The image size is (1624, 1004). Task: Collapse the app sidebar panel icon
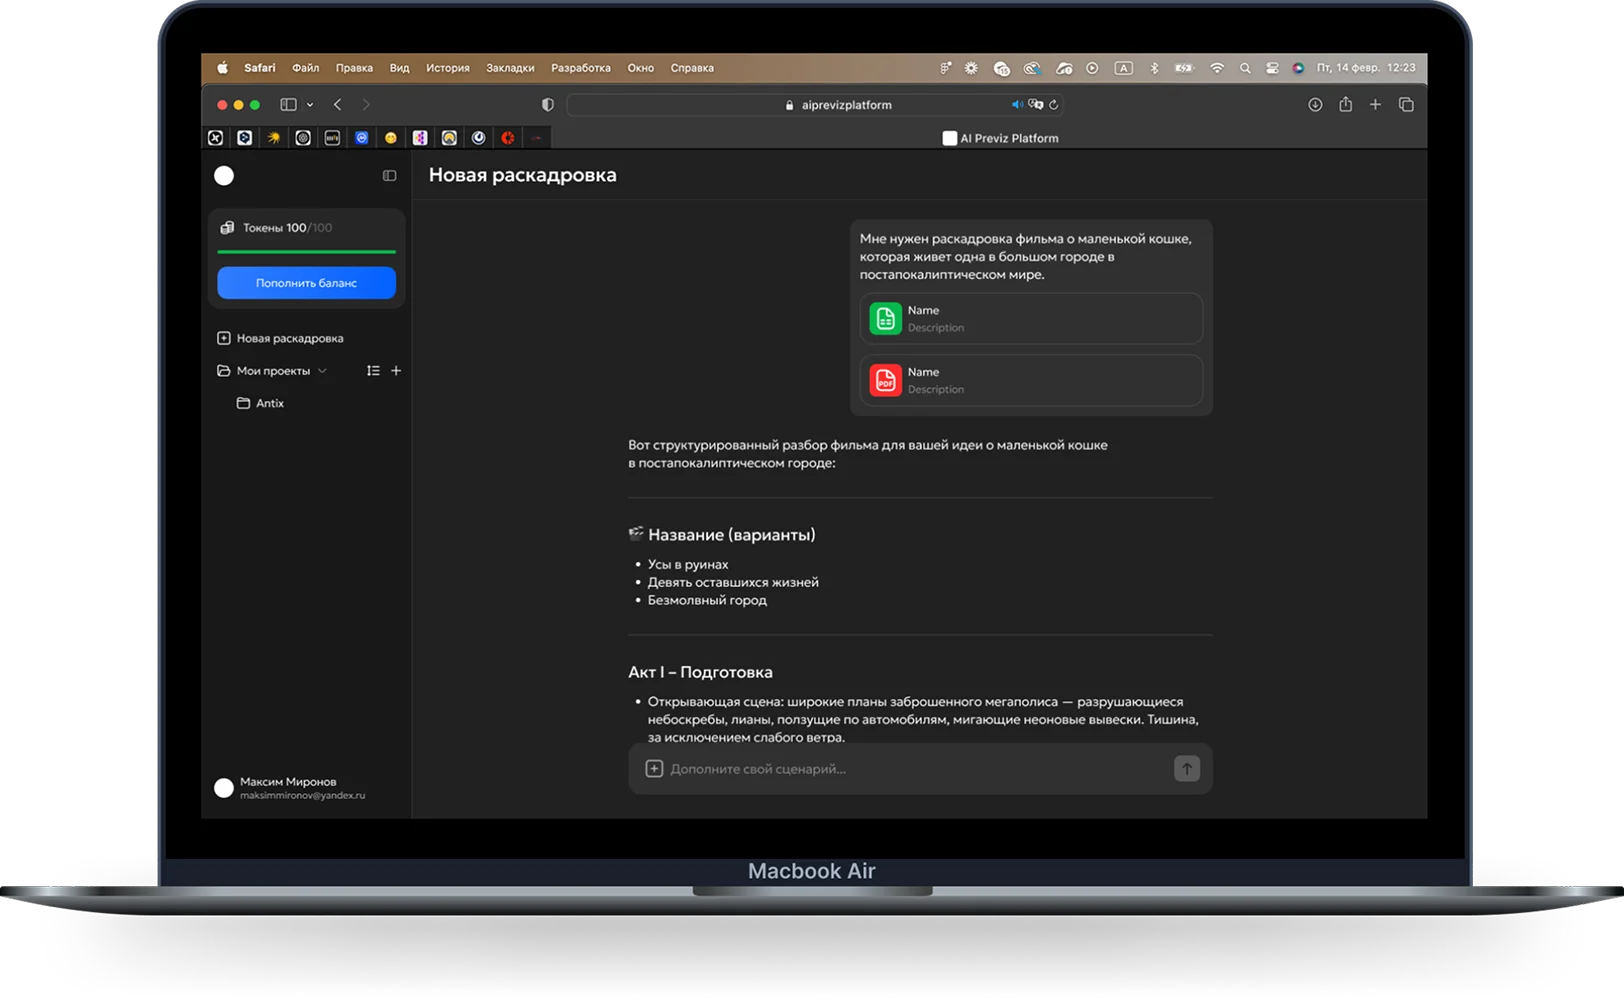tap(389, 176)
